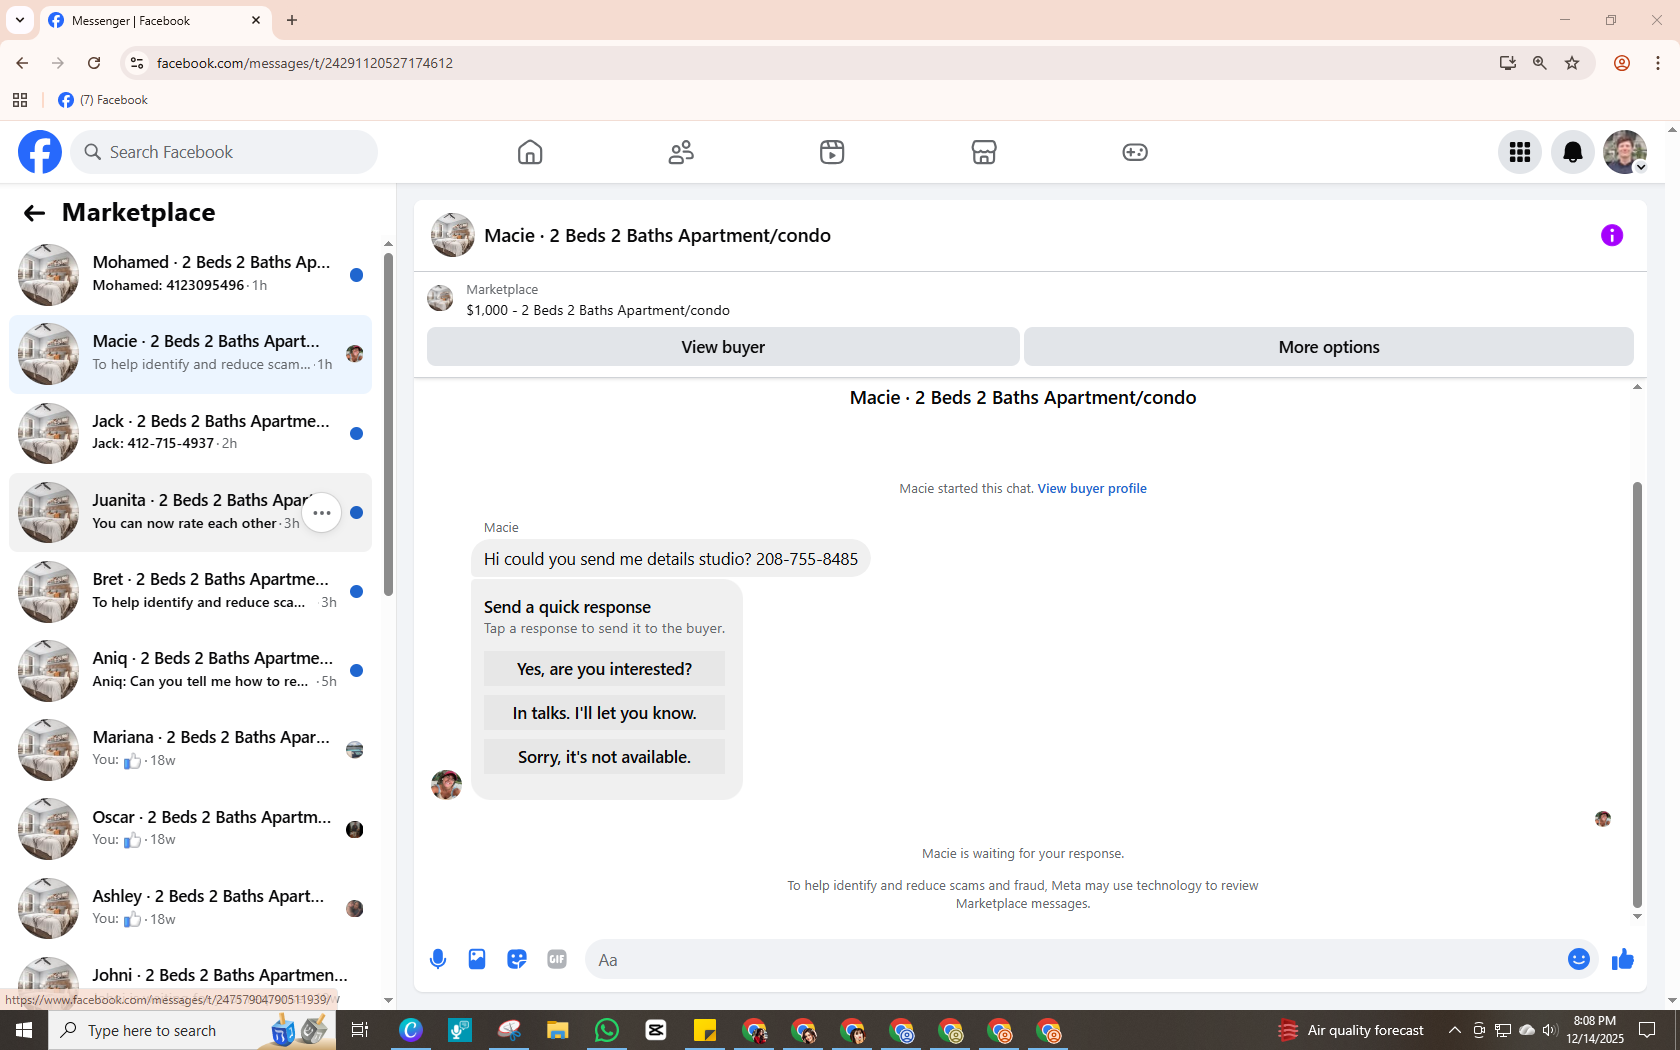
Task: Click the listing thumbnail beside $1,000 price
Action: pyautogui.click(x=440, y=298)
